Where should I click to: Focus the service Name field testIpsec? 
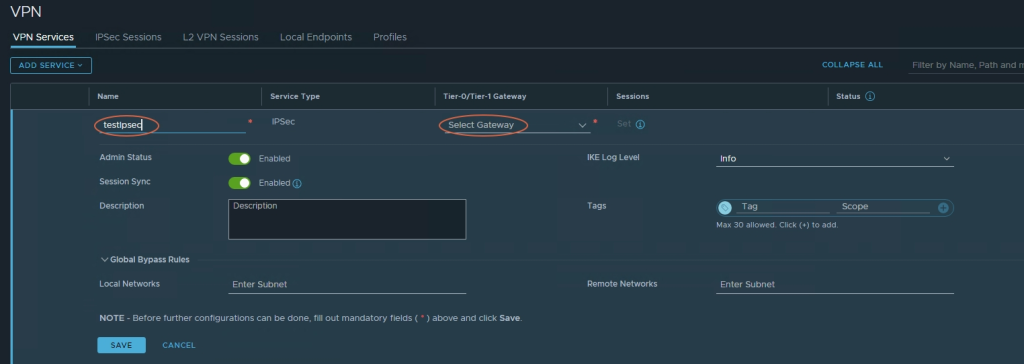tap(173, 125)
